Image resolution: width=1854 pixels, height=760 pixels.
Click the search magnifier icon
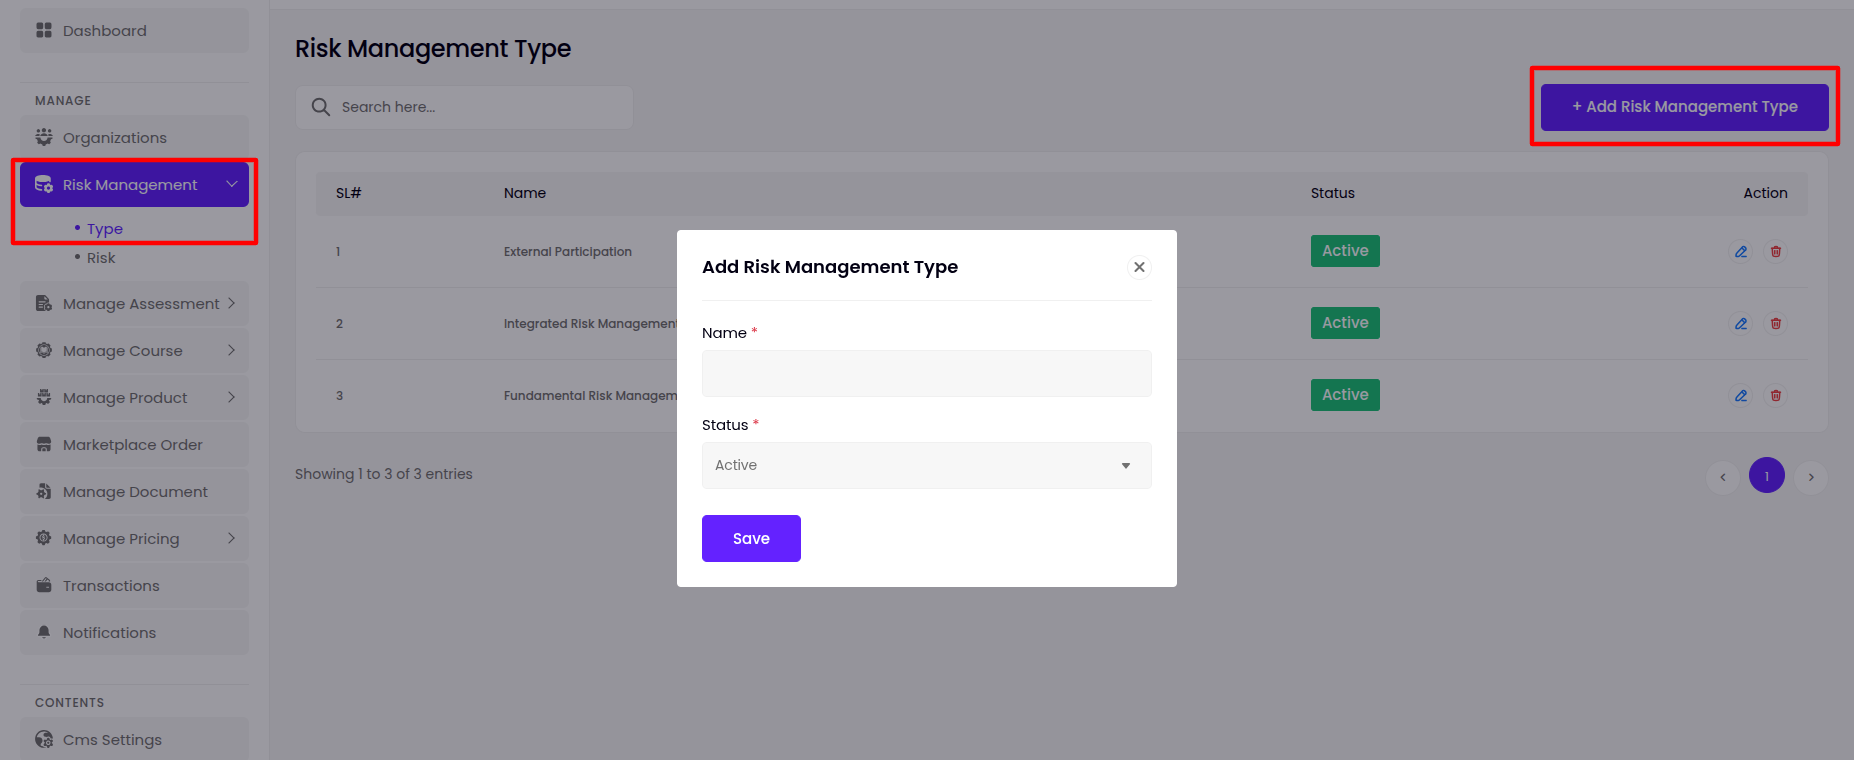321,107
